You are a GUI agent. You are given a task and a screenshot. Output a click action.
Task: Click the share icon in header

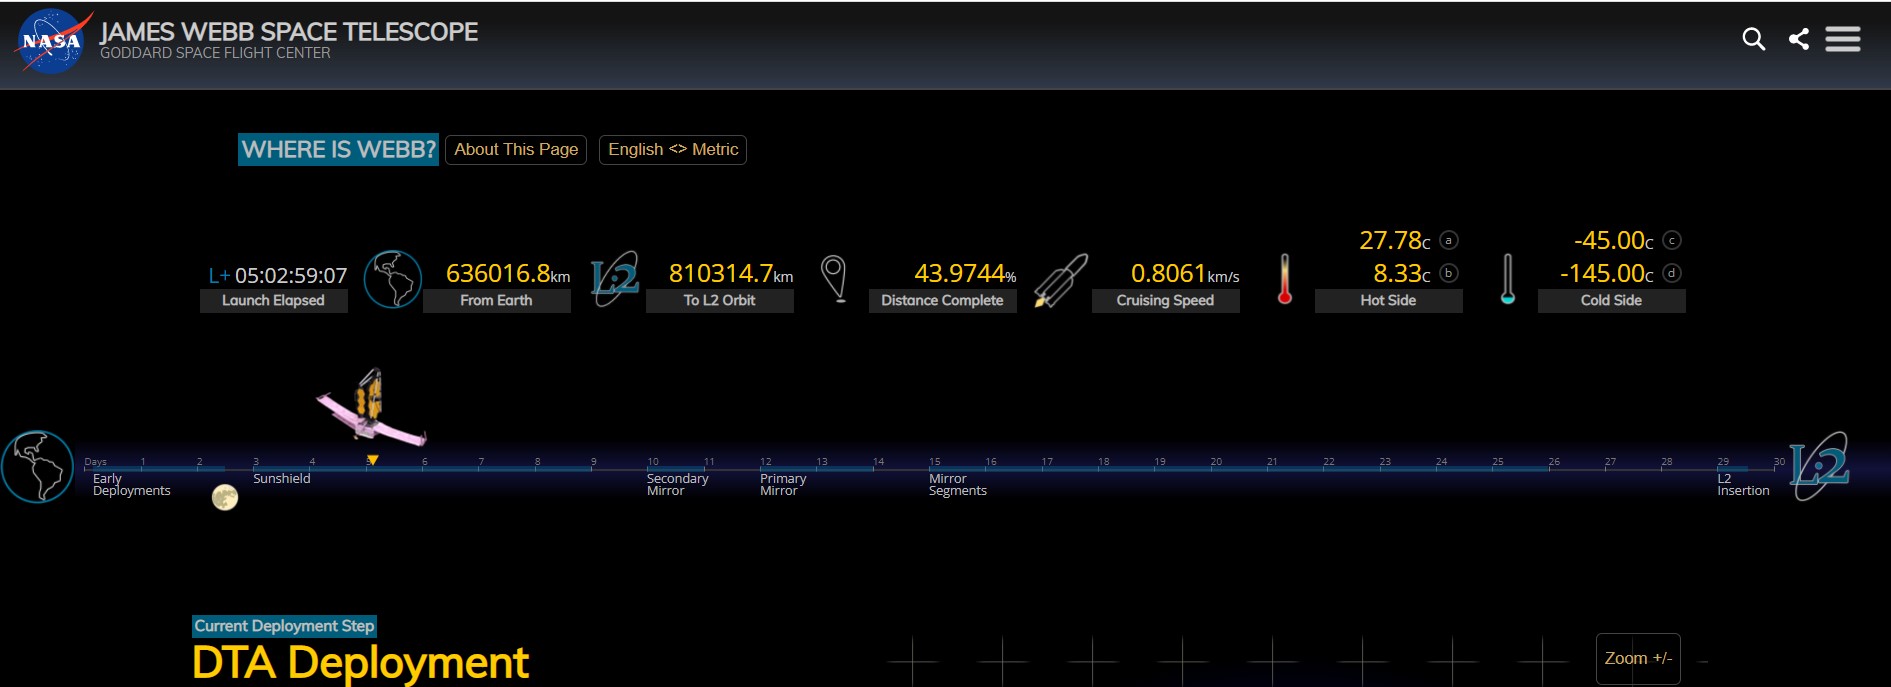(1799, 39)
